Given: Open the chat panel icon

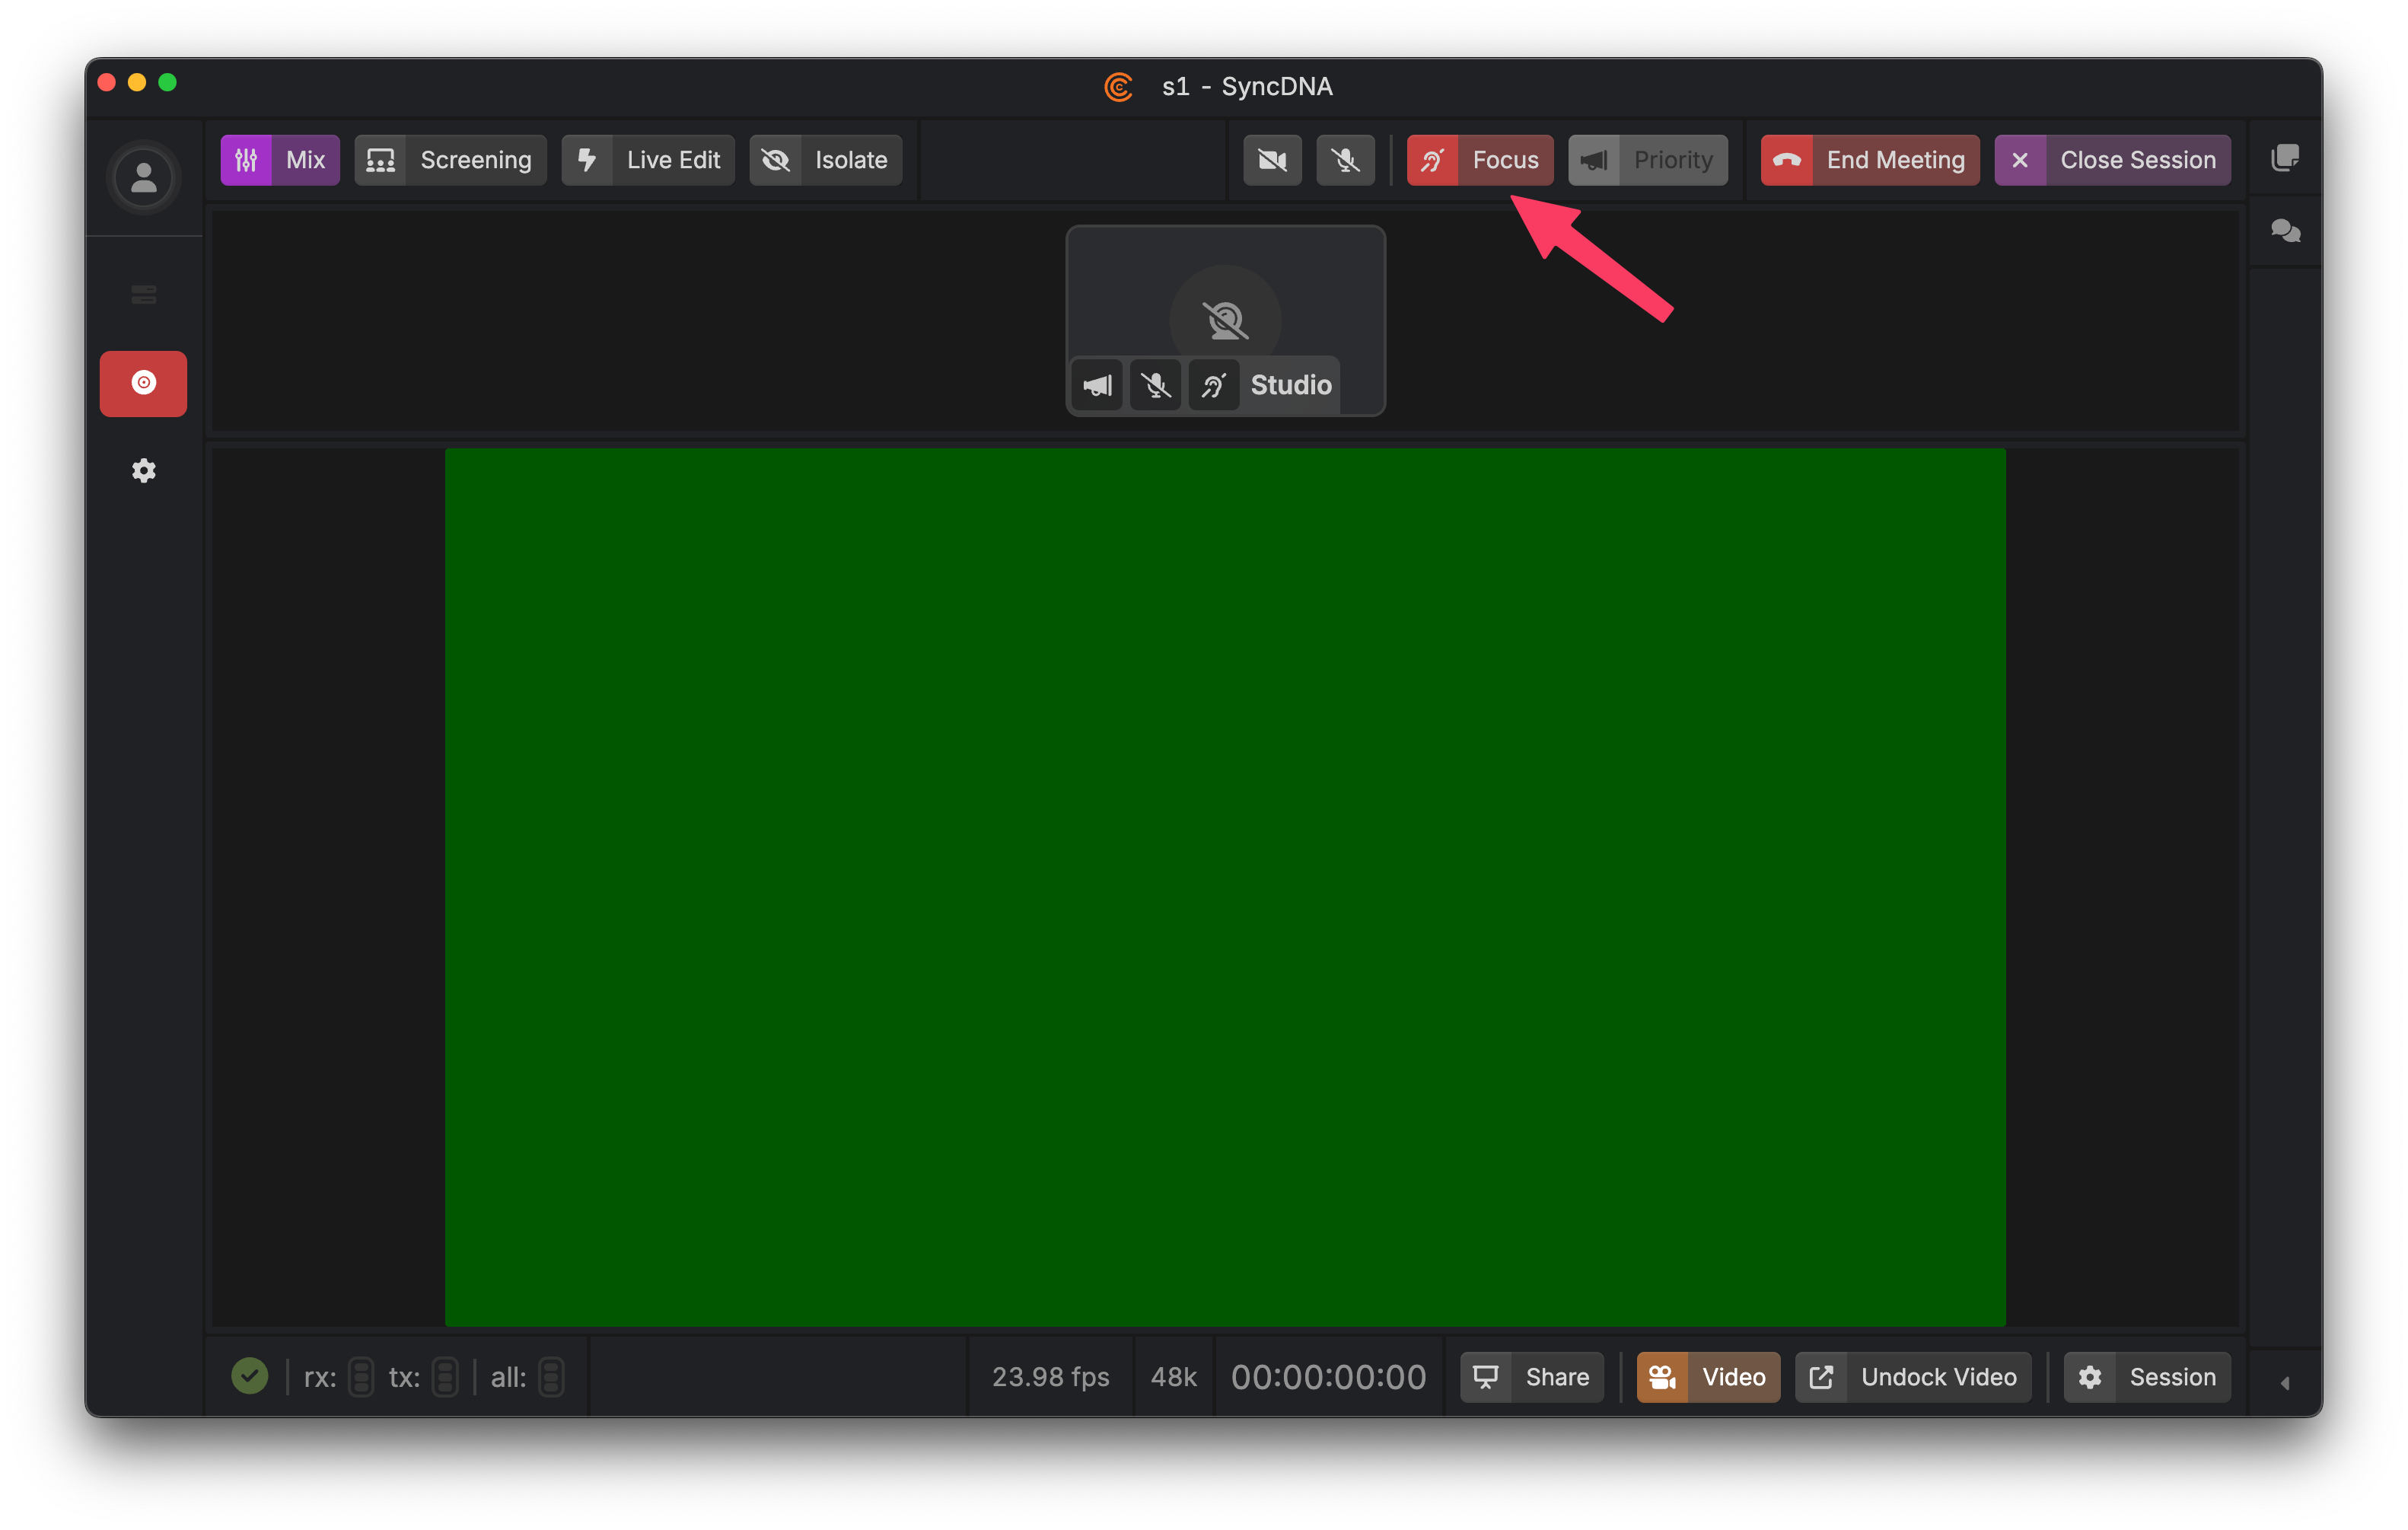Looking at the screenshot, I should 2285,231.
